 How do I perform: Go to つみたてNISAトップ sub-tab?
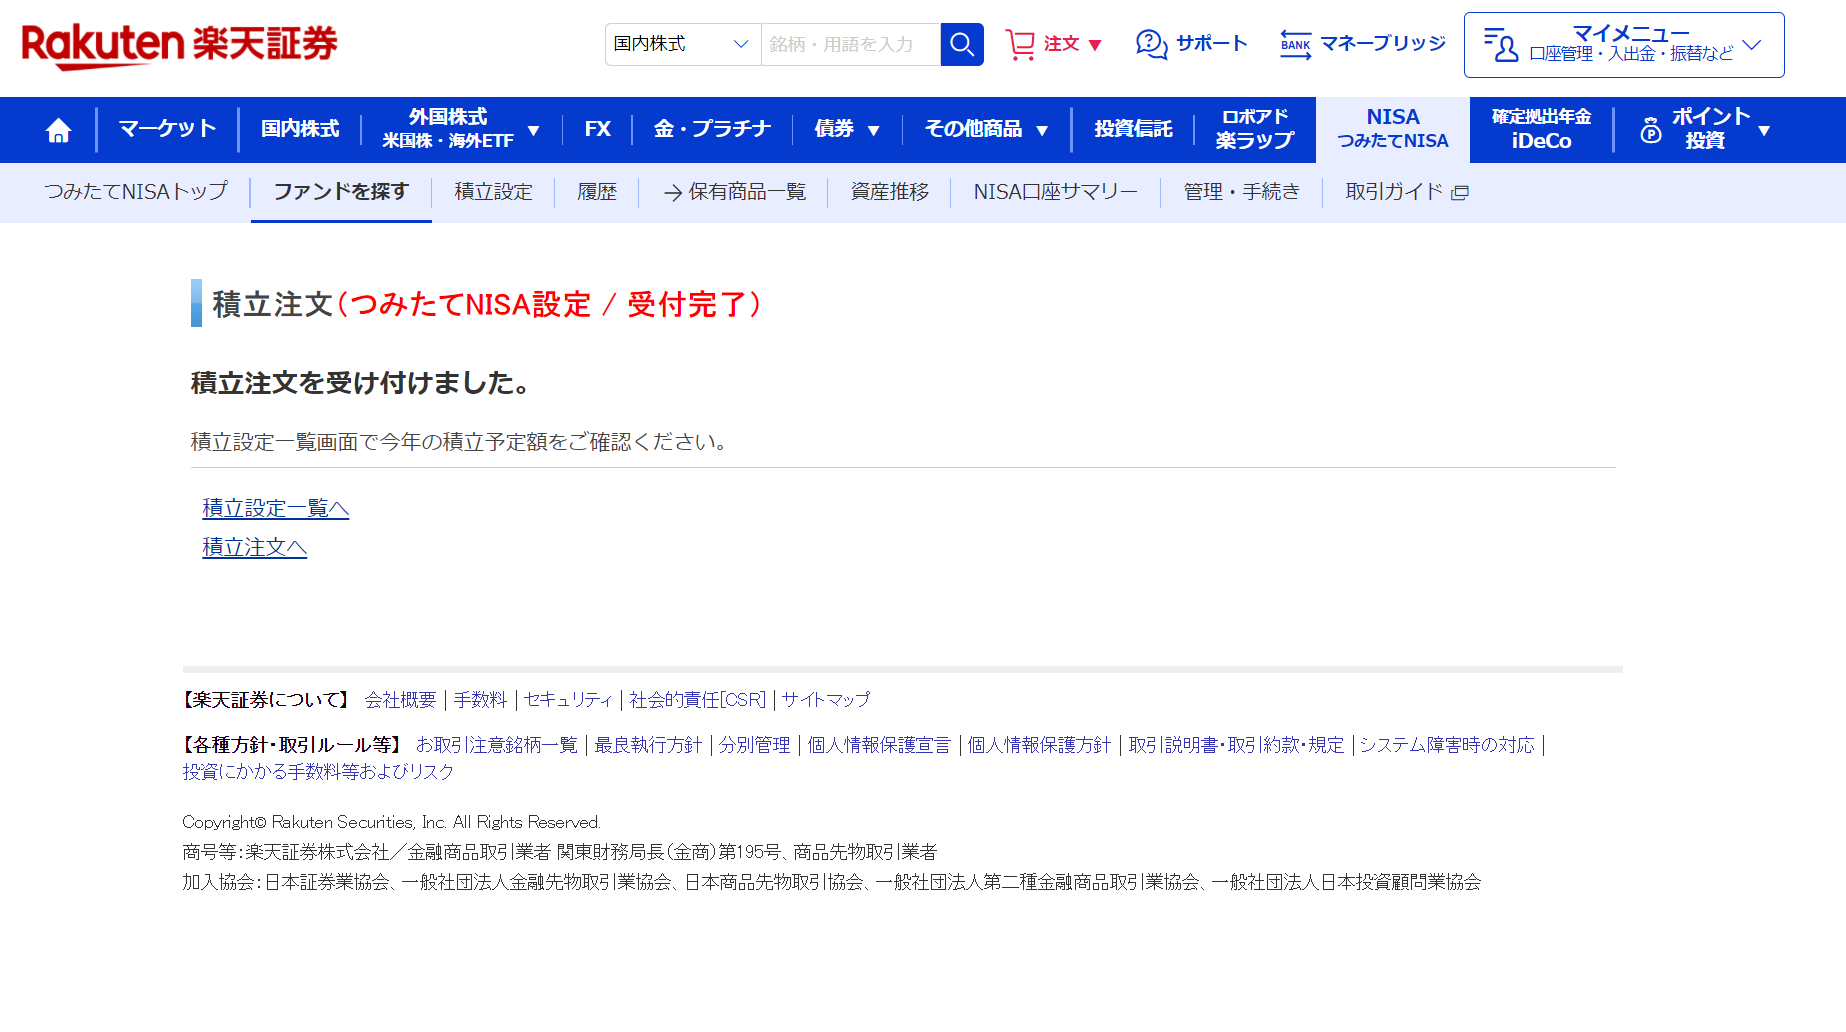(136, 191)
